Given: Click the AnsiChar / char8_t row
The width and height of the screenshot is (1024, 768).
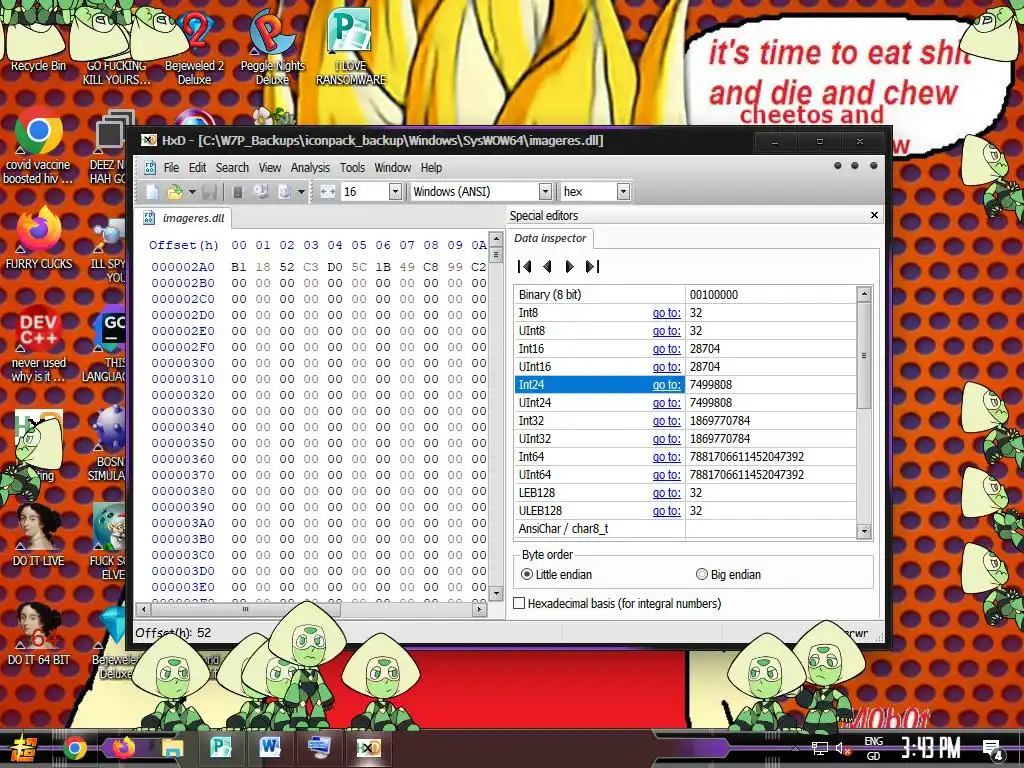Looking at the screenshot, I should [x=685, y=529].
